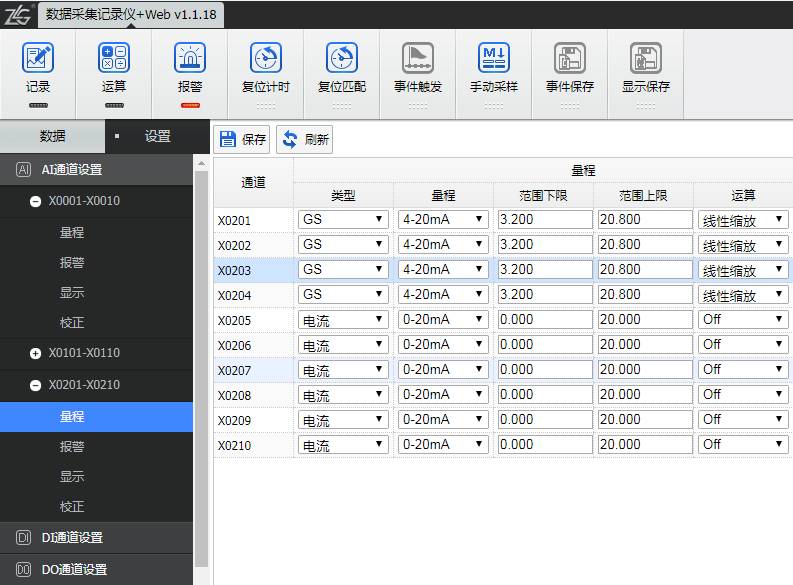The image size is (793, 585).
Task: Collapse the X0001-X0010 channel group
Action: click(x=36, y=201)
